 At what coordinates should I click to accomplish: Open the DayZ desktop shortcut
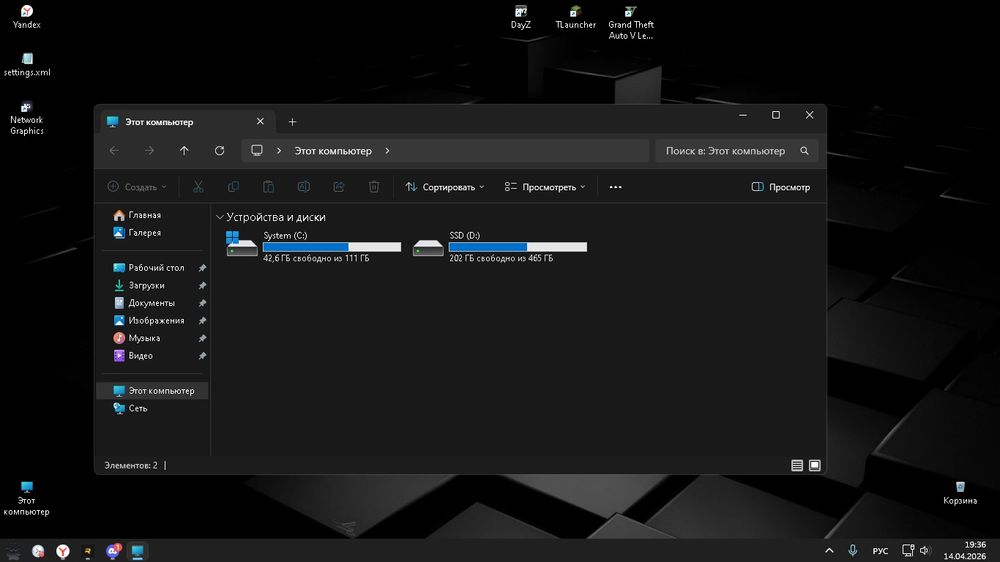pos(520,17)
